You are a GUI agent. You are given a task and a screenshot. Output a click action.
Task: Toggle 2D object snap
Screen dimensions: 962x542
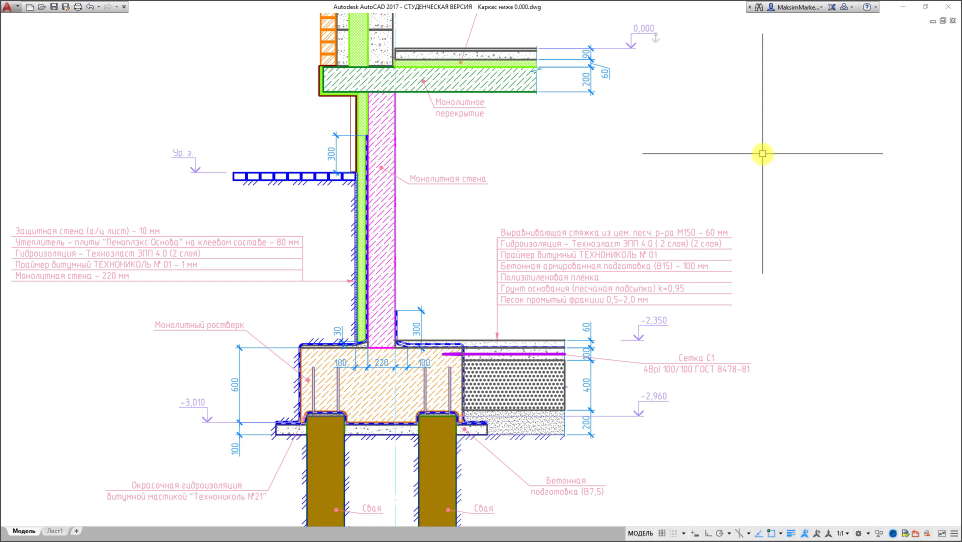point(771,533)
